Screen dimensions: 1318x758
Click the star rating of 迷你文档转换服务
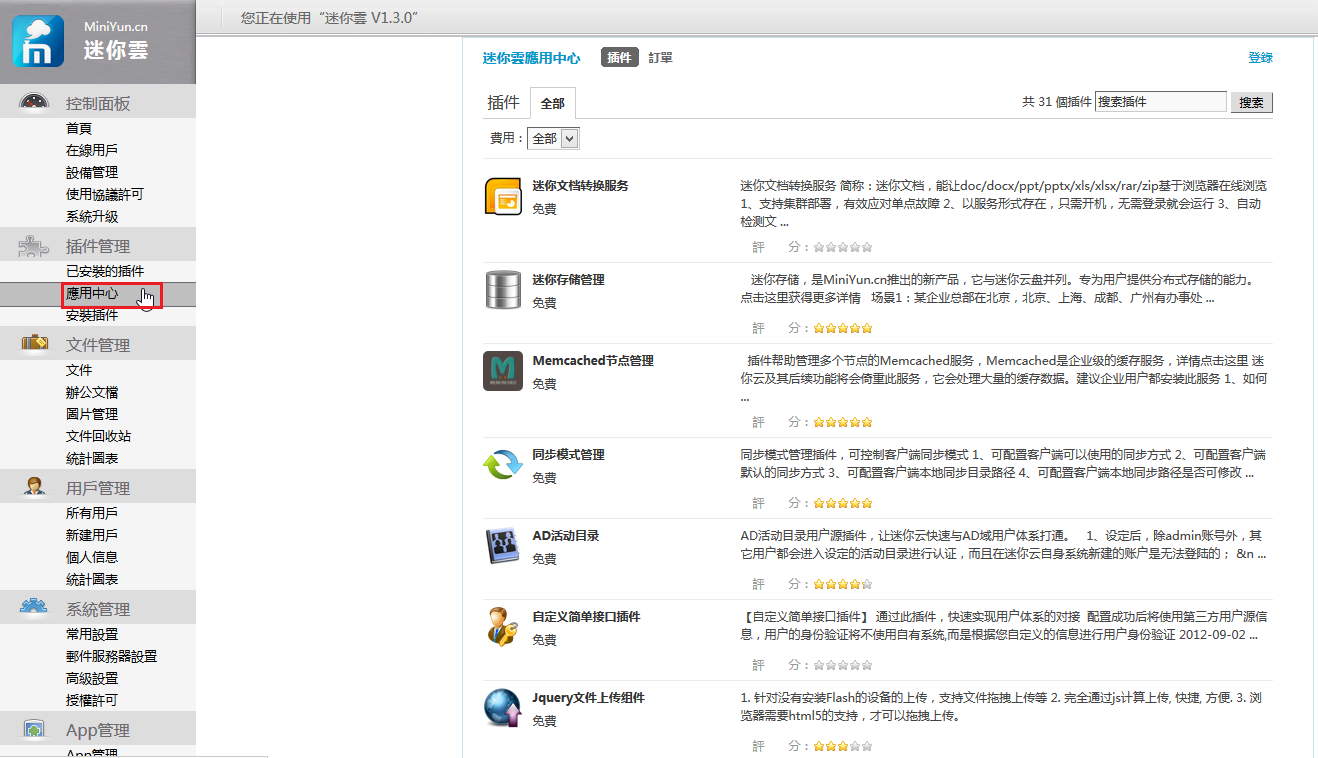click(x=843, y=246)
